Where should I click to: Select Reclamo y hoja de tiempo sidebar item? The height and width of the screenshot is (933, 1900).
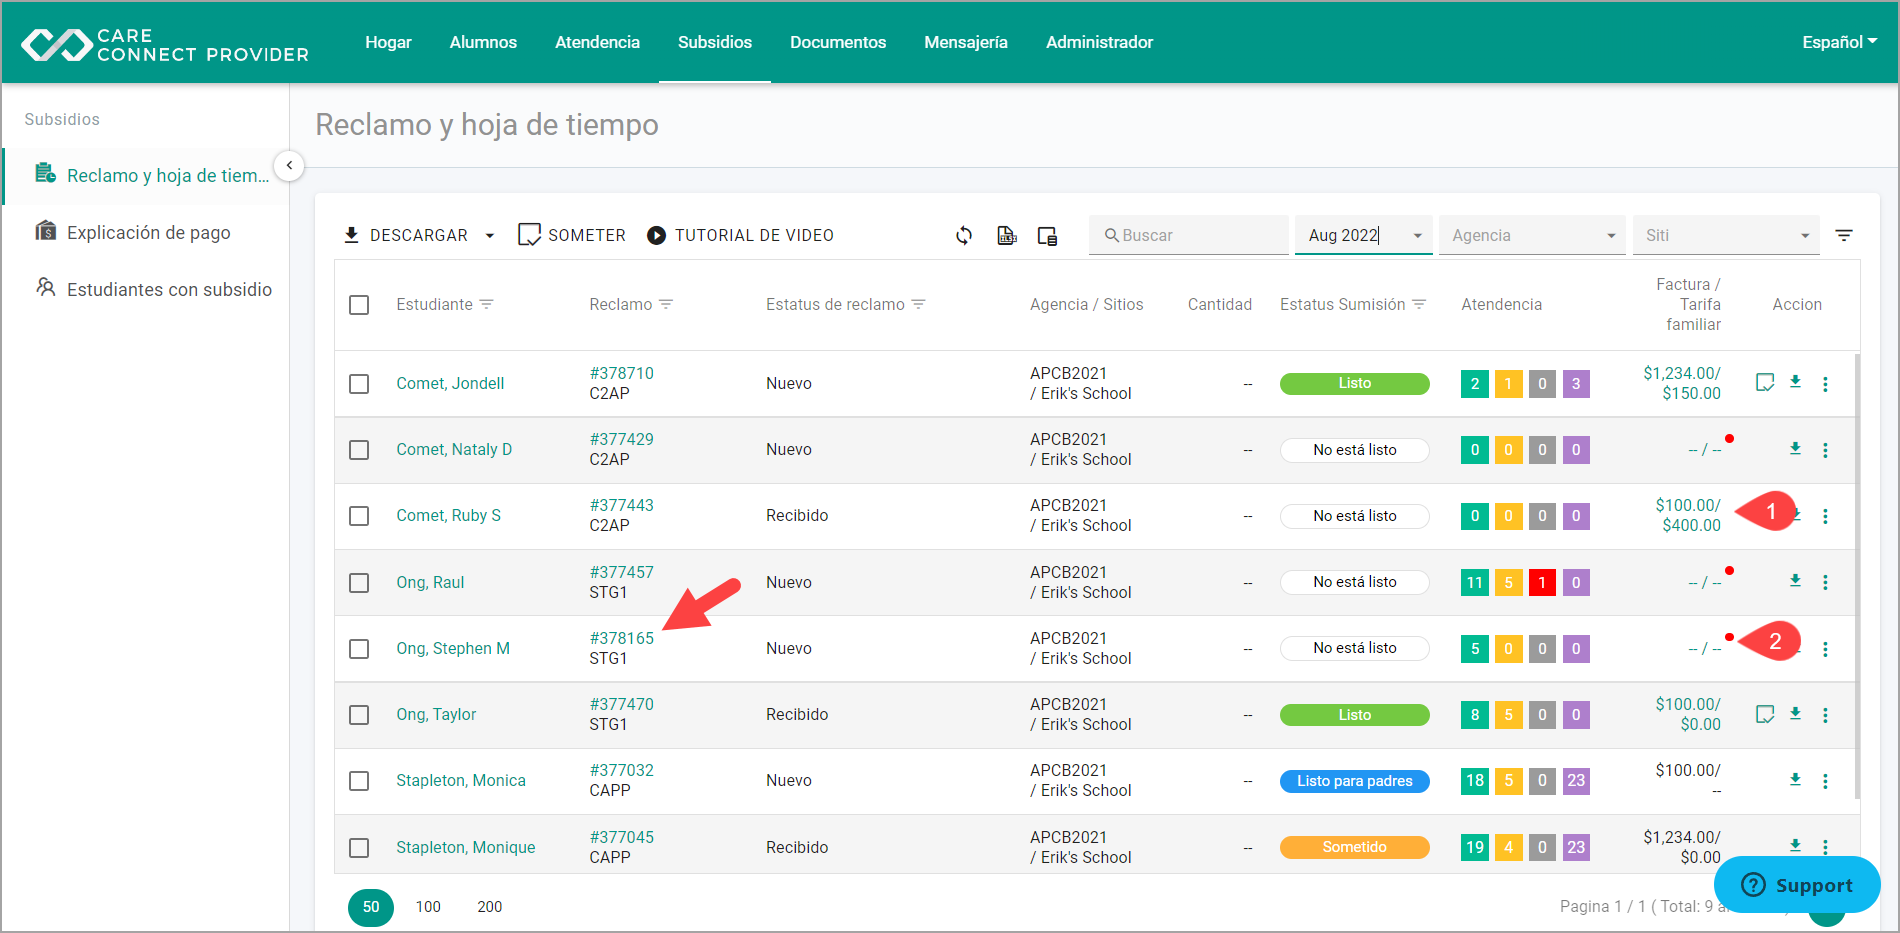146,175
